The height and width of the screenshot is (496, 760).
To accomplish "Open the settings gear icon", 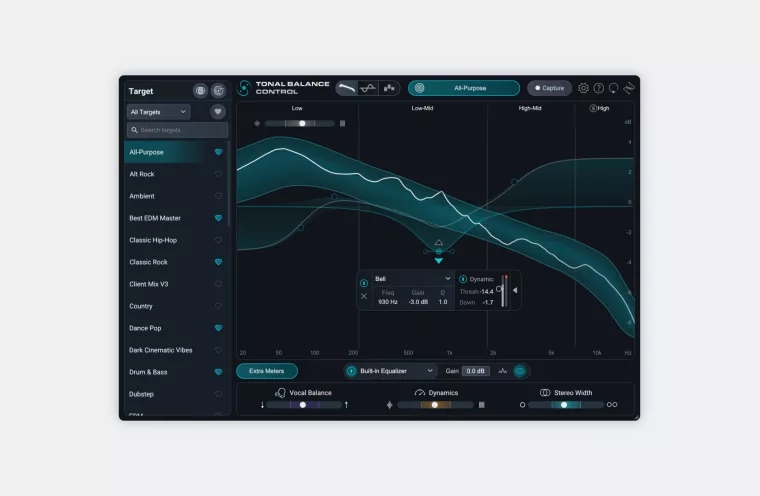I will click(x=583, y=88).
